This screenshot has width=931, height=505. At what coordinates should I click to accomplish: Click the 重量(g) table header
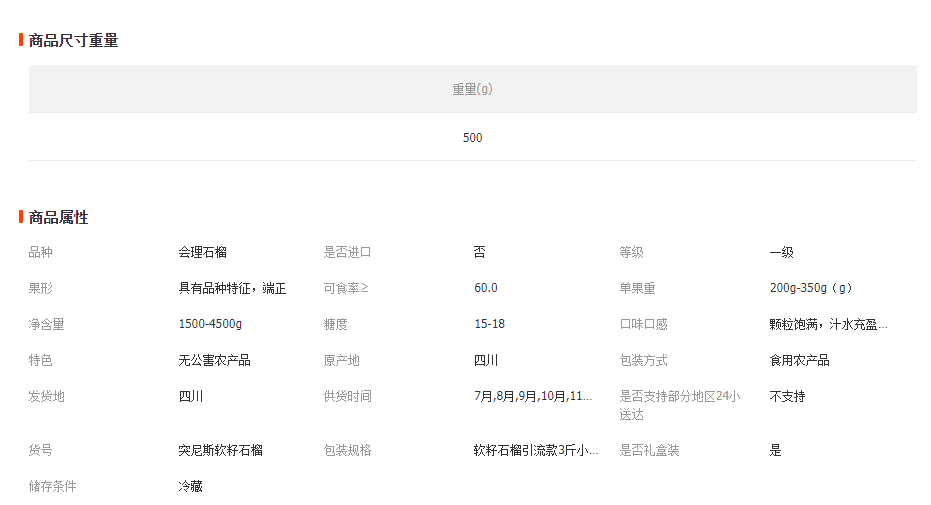(472, 89)
